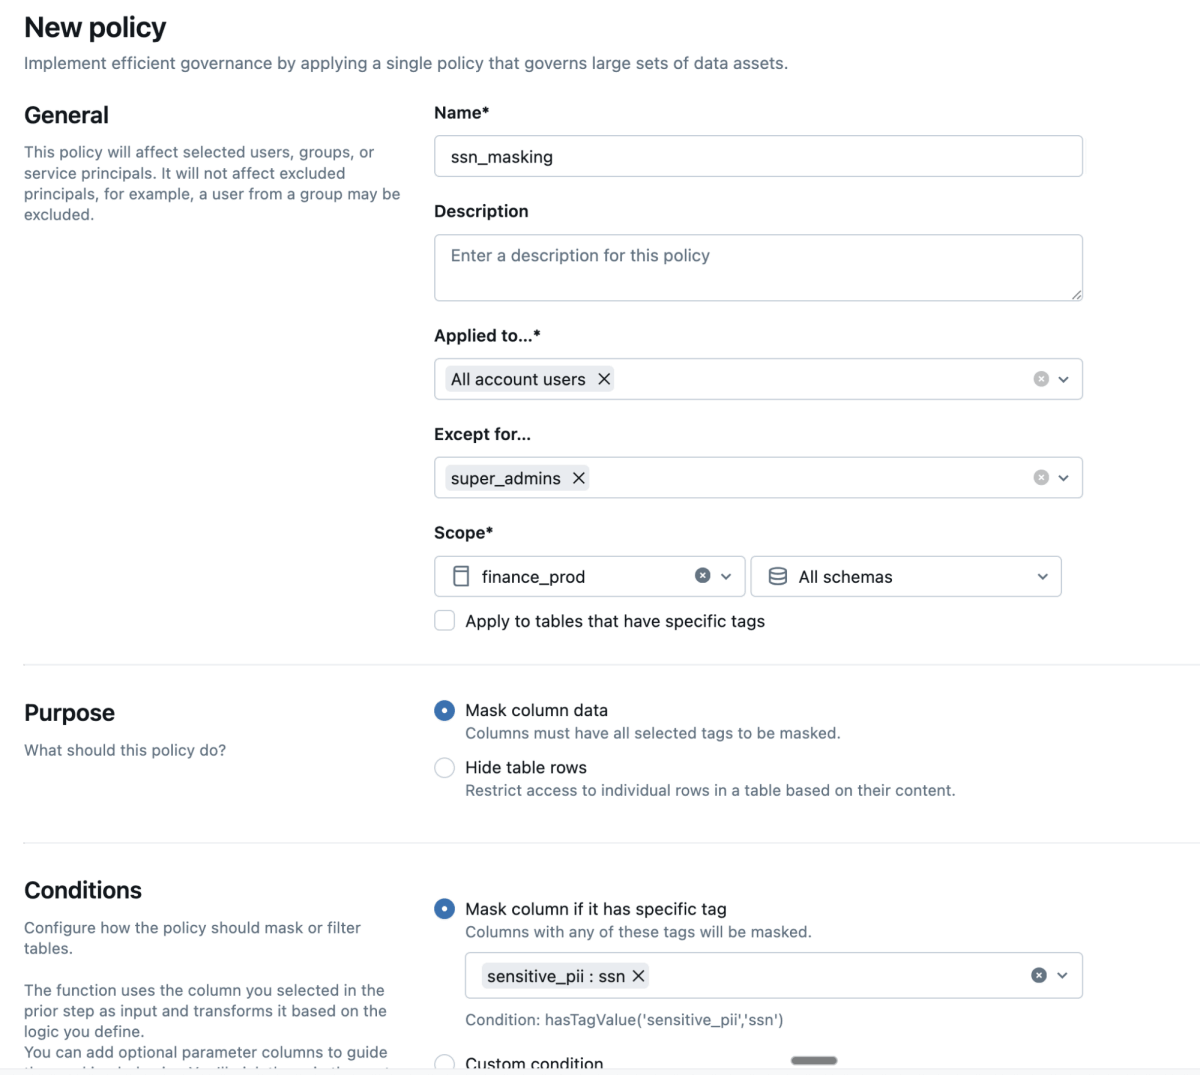Clear all selections in Except for field
This screenshot has height=1075, width=1200.
coord(1040,478)
